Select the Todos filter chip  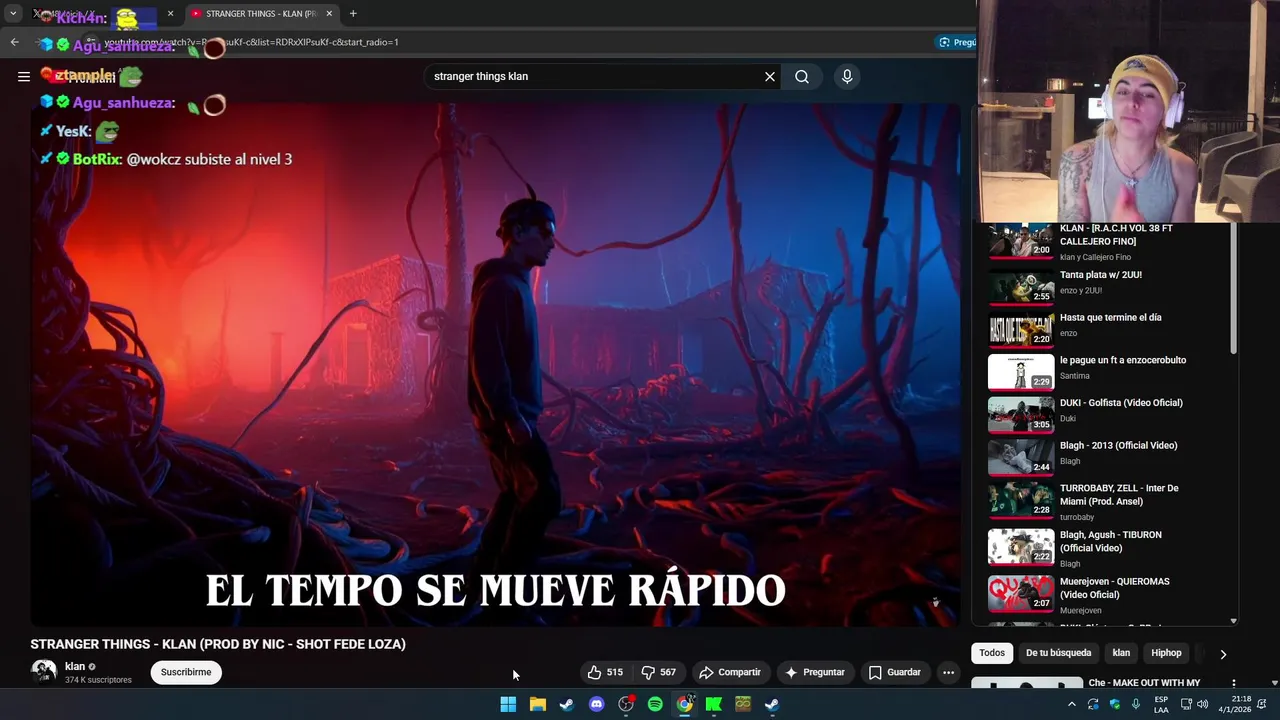[x=992, y=653]
